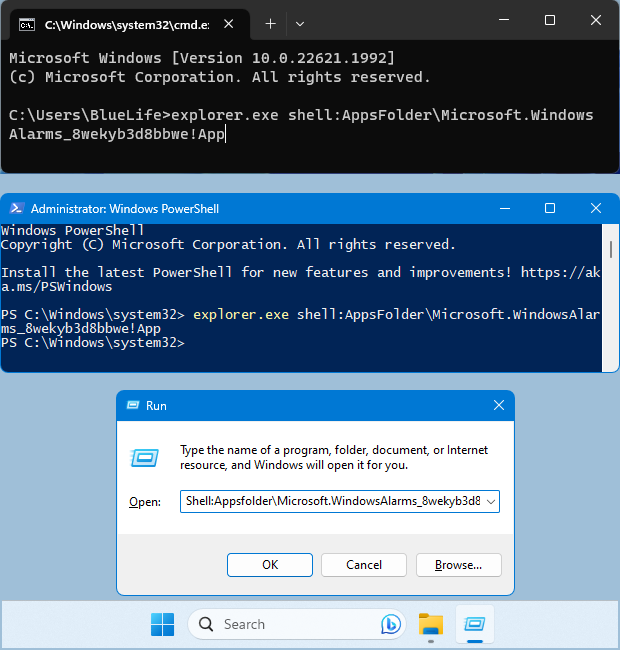
Task: Click the Run dialog title bar icon
Action: pos(131,406)
